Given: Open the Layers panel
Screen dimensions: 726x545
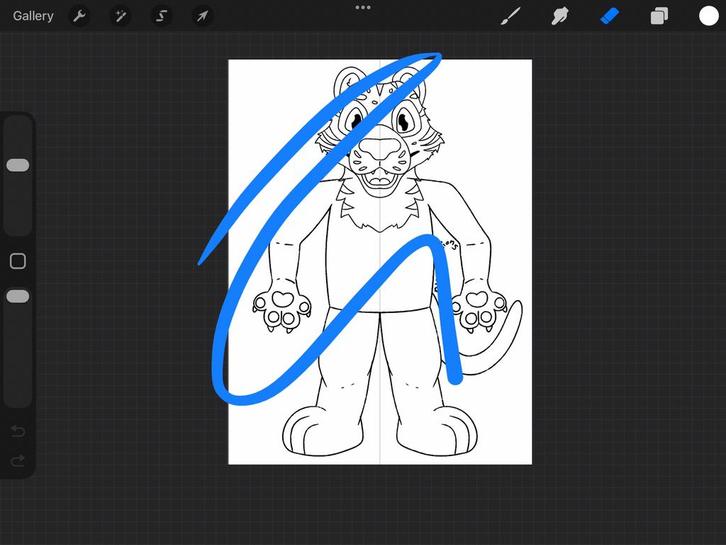Looking at the screenshot, I should pyautogui.click(x=659, y=16).
